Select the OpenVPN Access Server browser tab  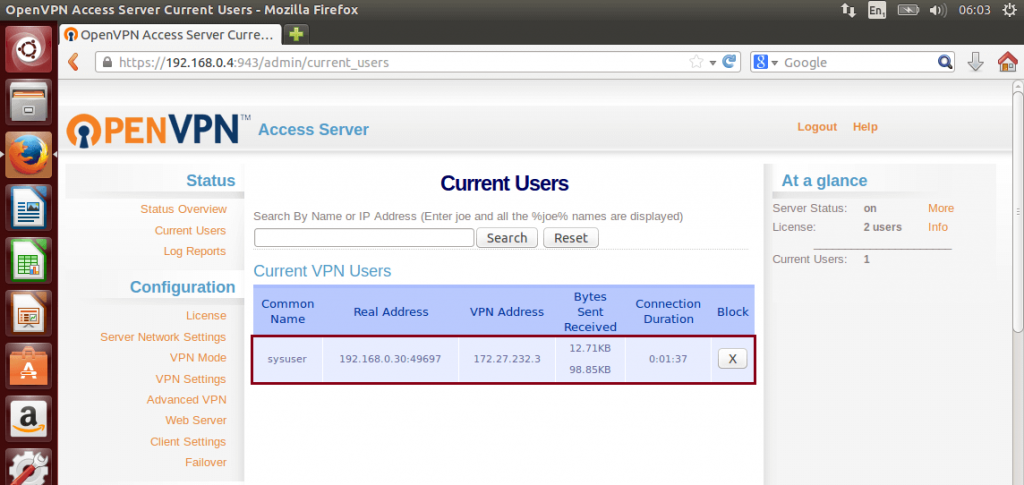171,35
